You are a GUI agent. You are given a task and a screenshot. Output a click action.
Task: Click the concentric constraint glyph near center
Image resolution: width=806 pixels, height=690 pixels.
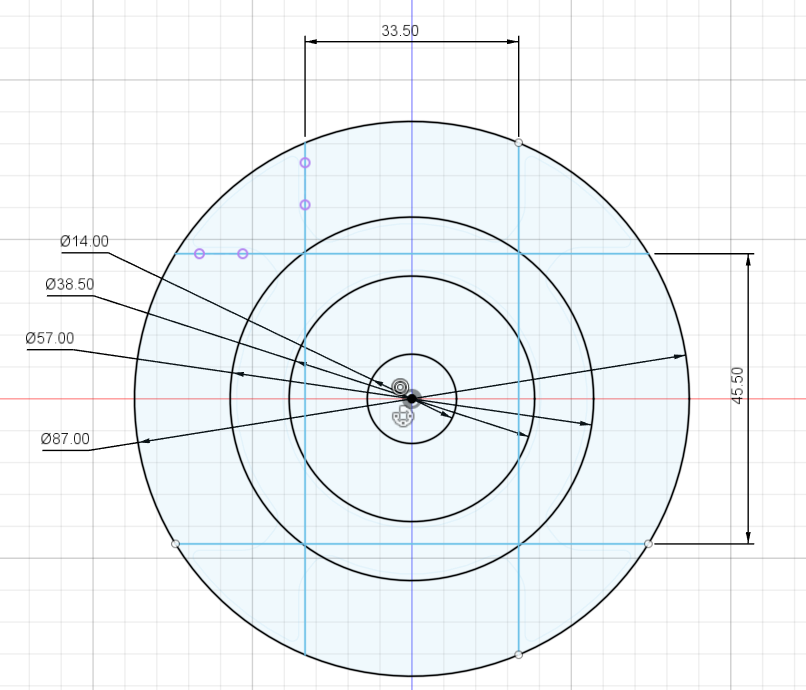coord(400,385)
